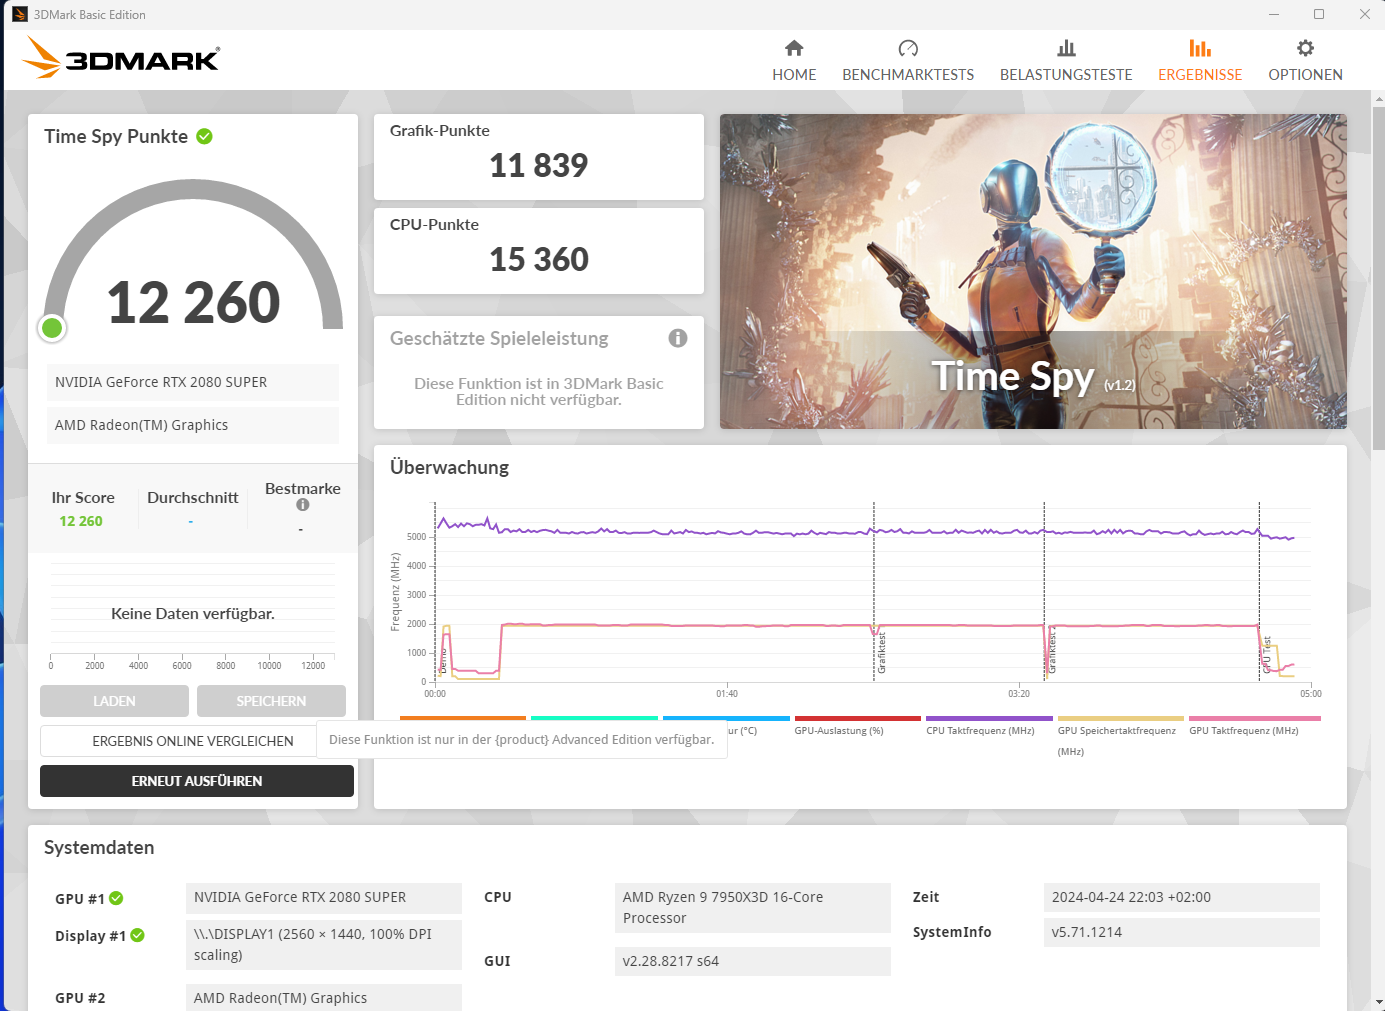This screenshot has height=1011, width=1385.
Task: Open the BELASTUNGSTESTE tab
Action: pyautogui.click(x=1066, y=61)
